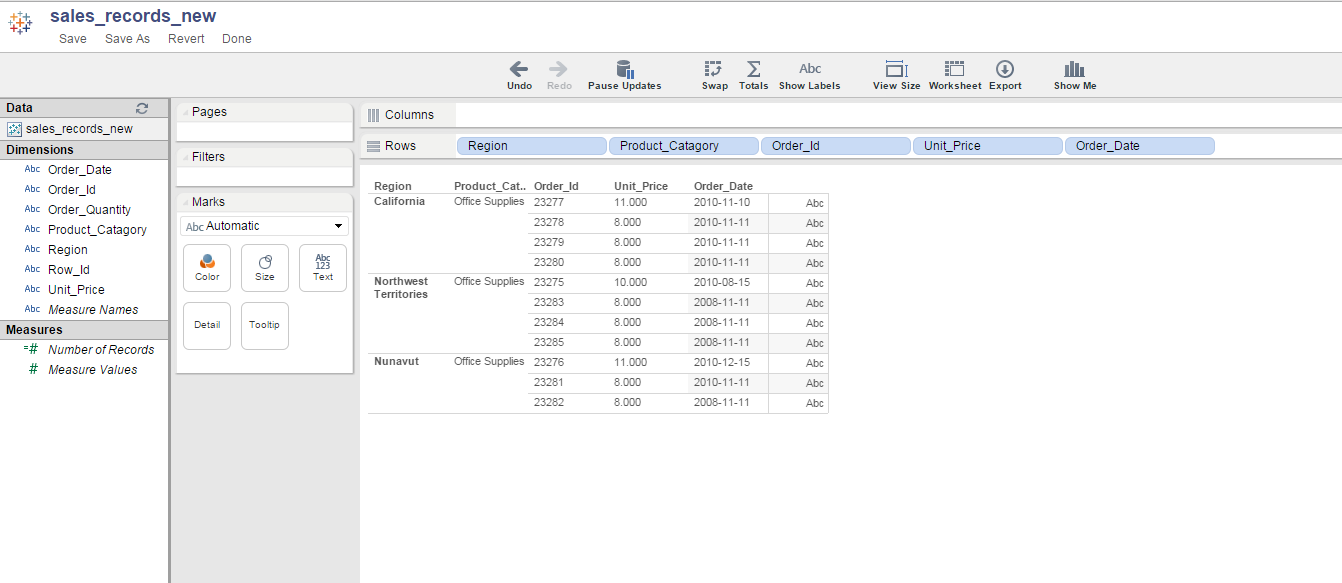Open the Color marks card
This screenshot has width=1342, height=583.
pyautogui.click(x=207, y=268)
